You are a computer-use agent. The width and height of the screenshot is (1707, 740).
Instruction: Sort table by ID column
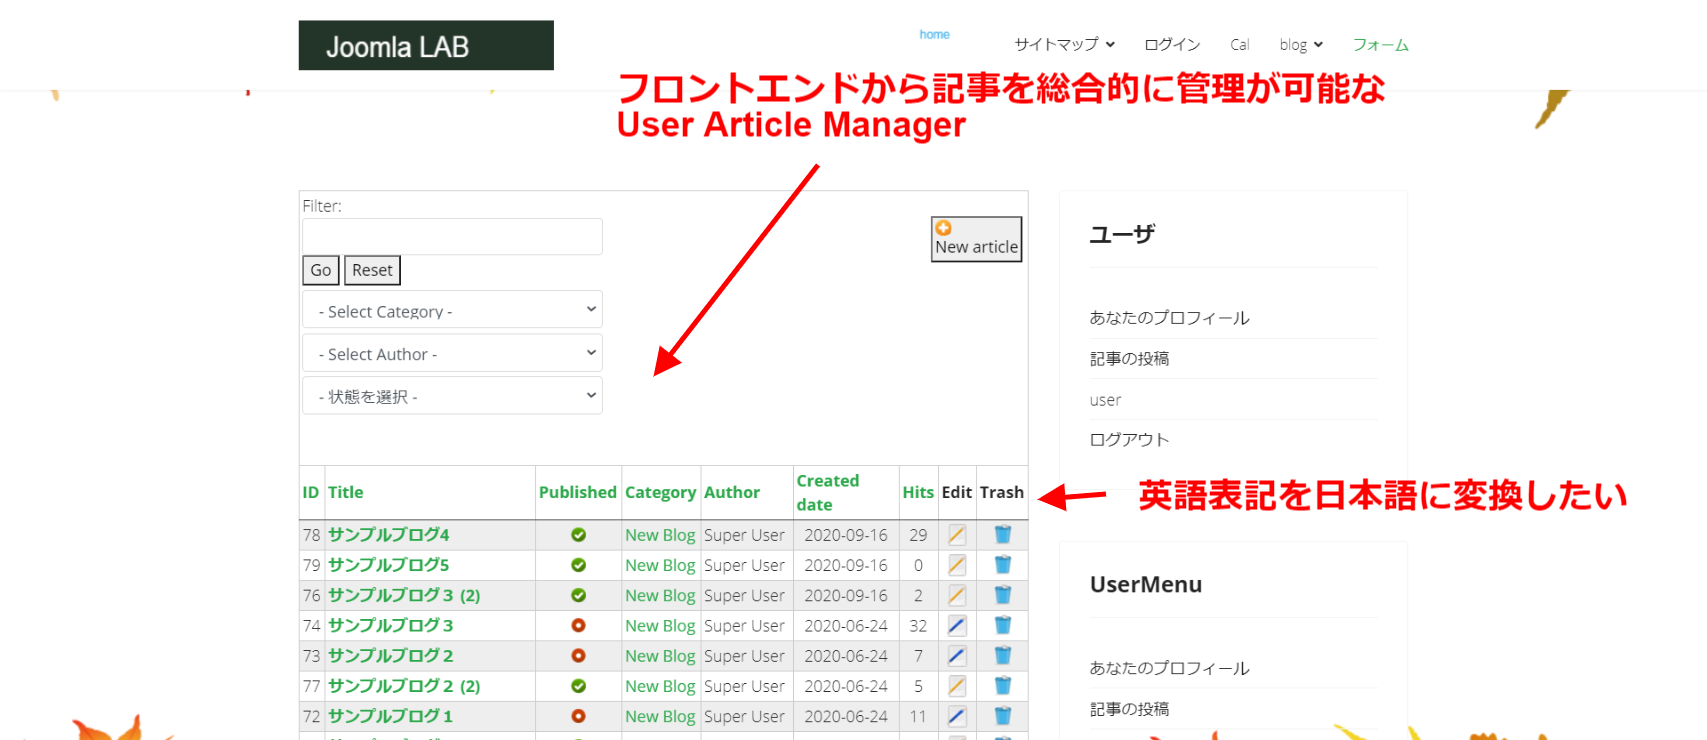click(x=310, y=492)
